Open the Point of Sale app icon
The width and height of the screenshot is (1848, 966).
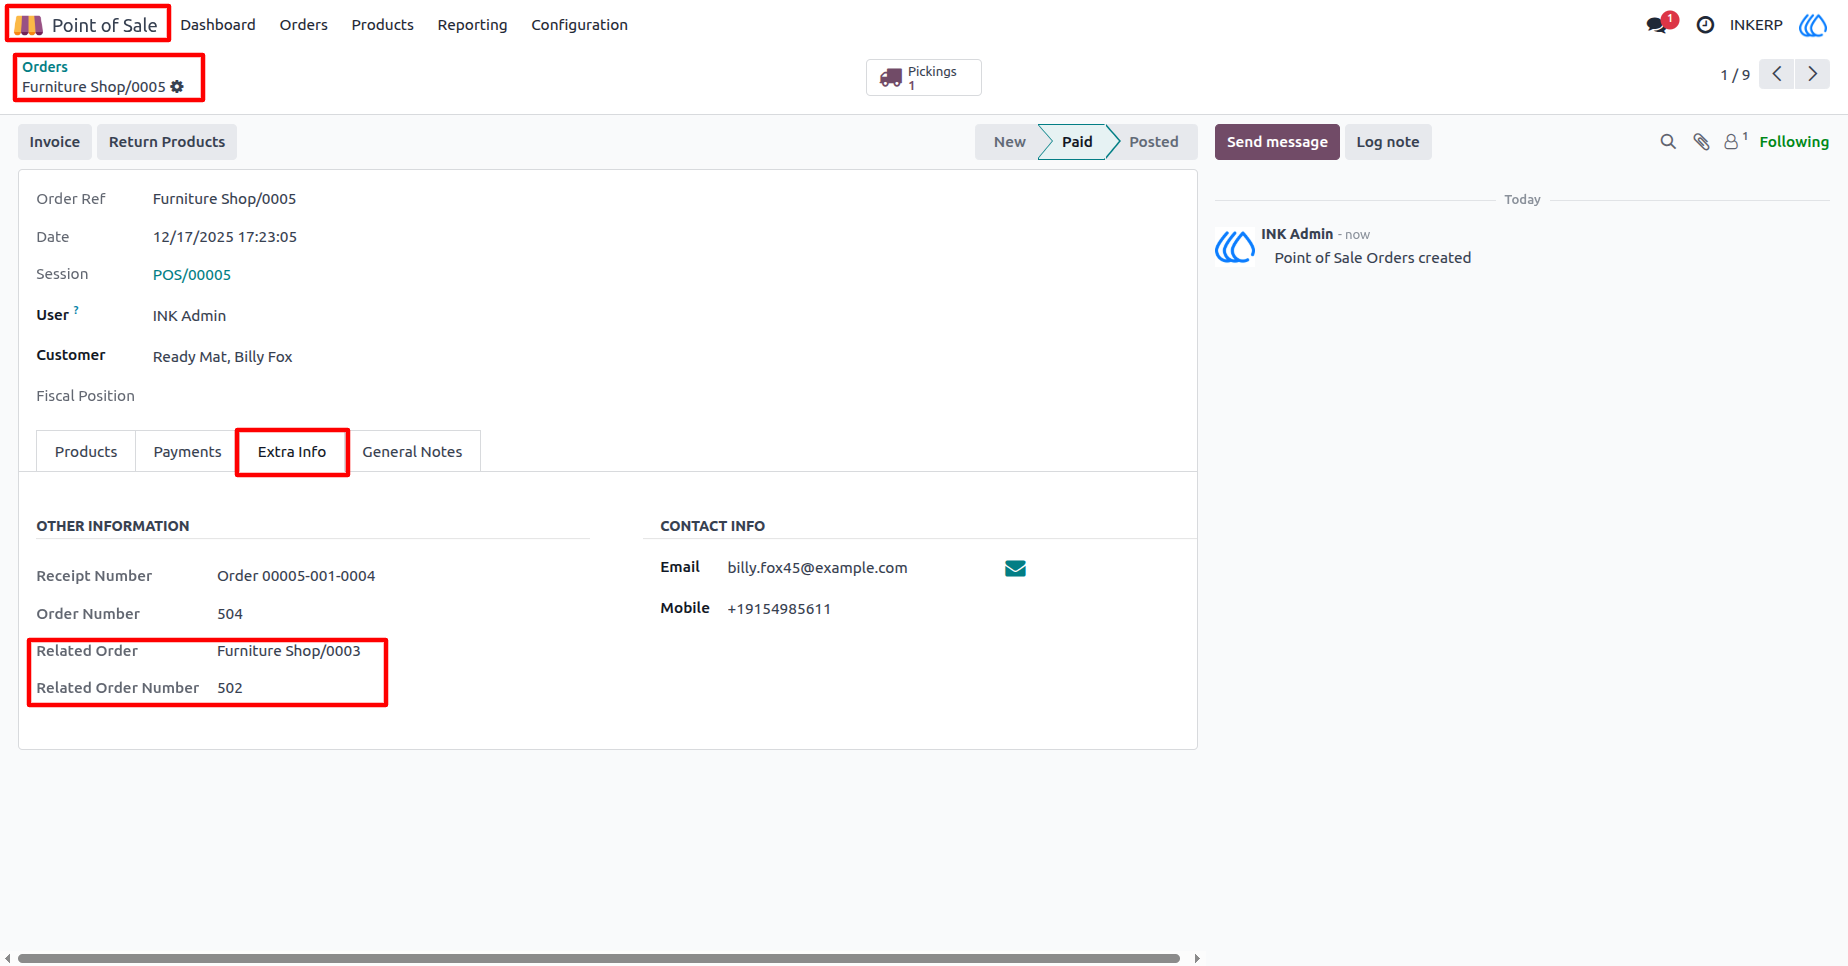pyautogui.click(x=28, y=25)
